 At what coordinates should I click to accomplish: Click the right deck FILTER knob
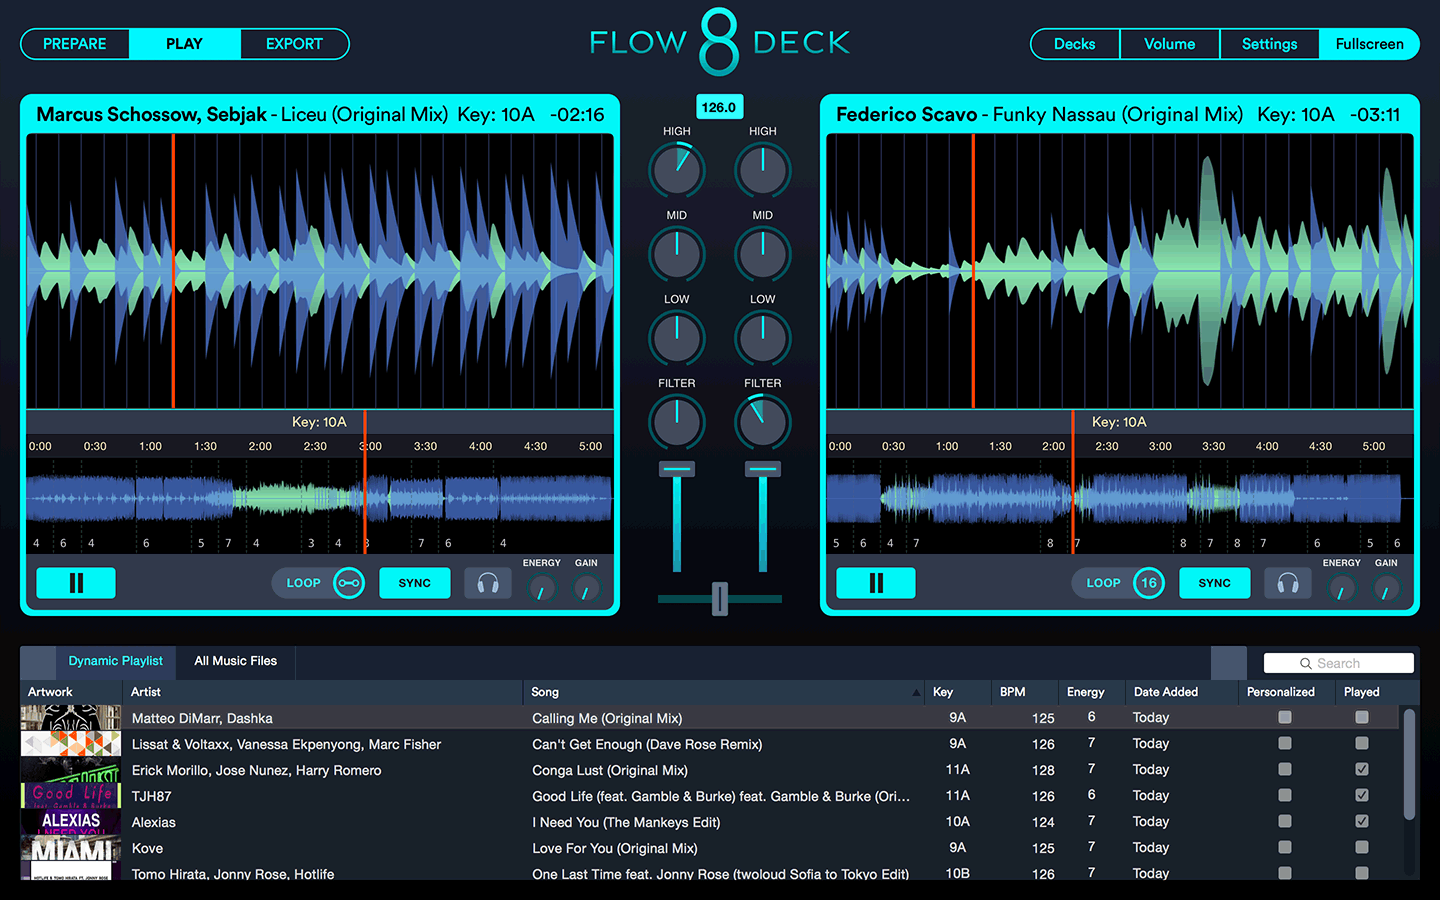point(763,422)
